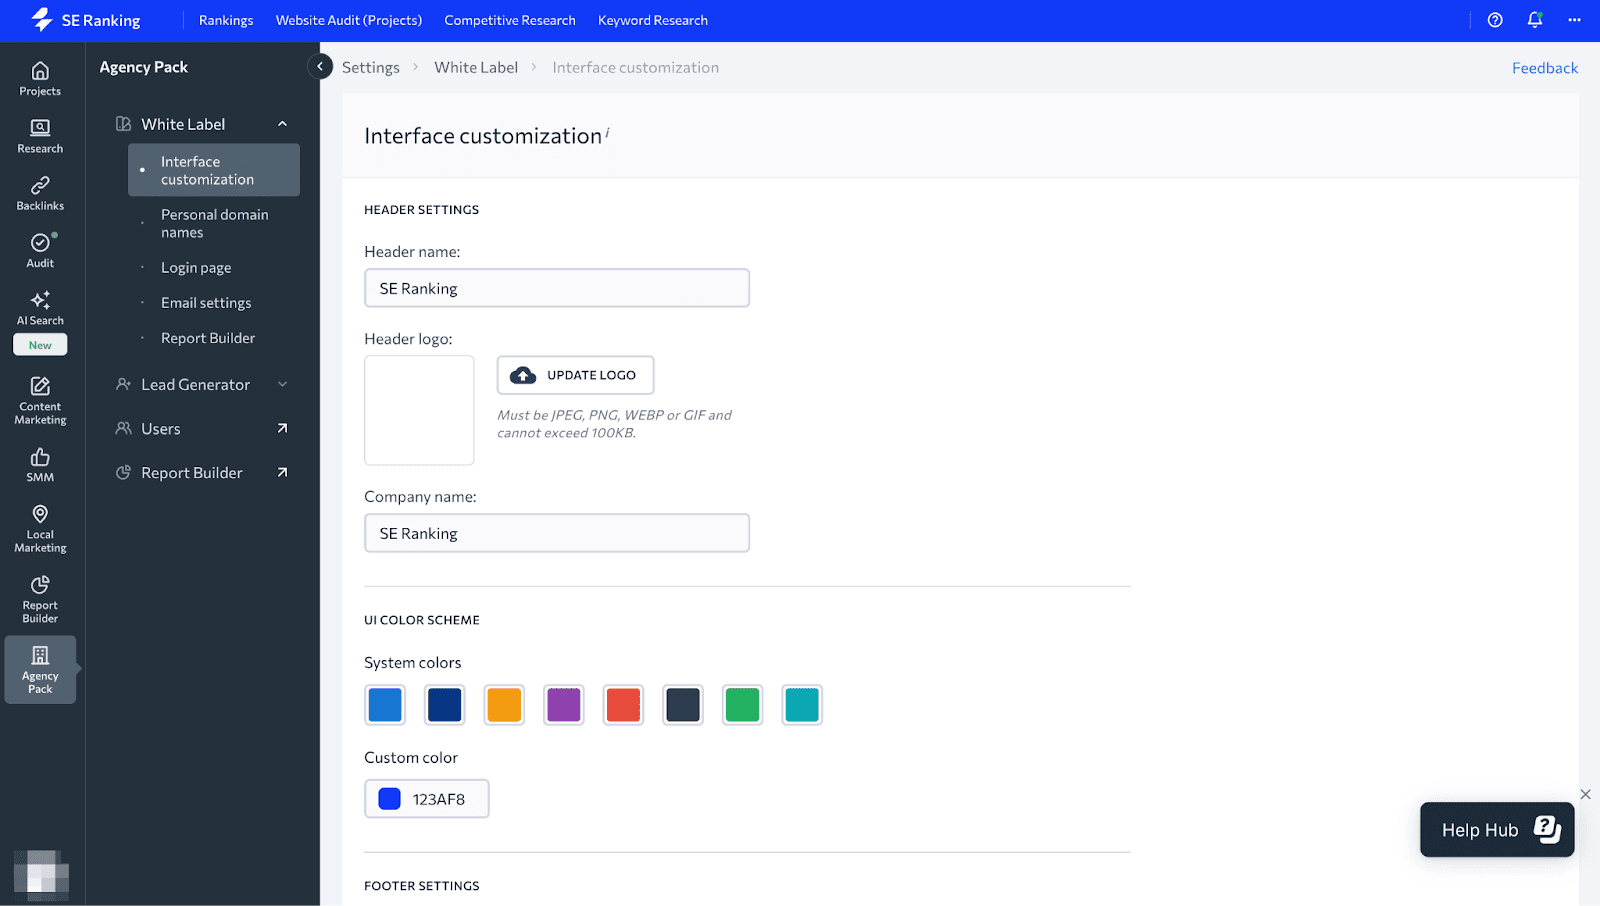This screenshot has height=906, width=1600.
Task: Open Keyword Research menu
Action: 653,20
